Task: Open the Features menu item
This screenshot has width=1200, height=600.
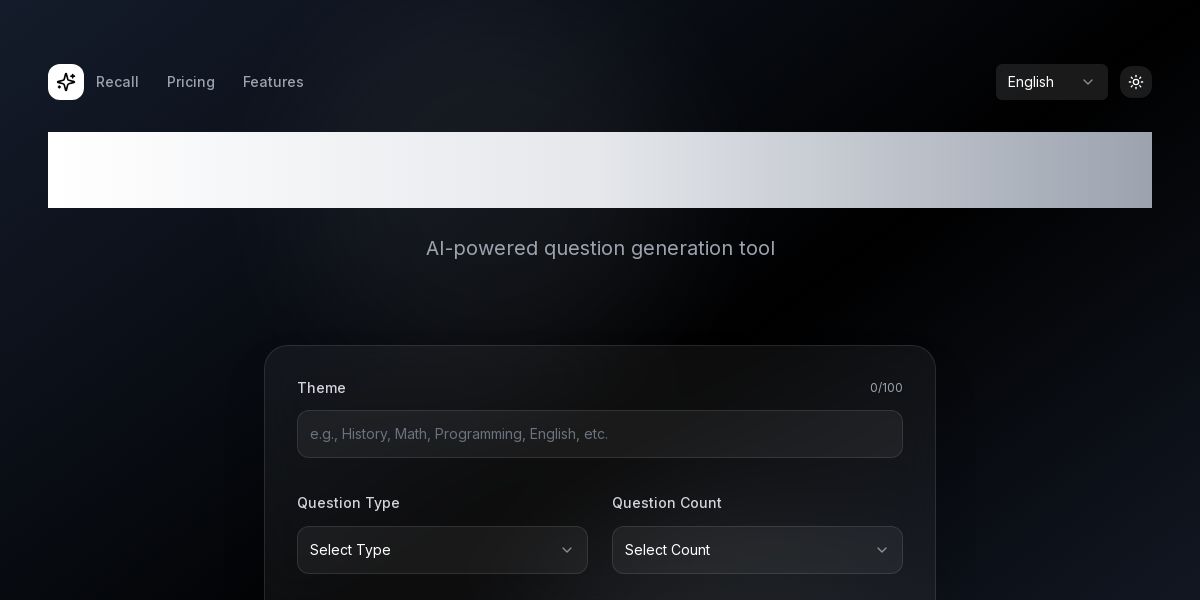Action: point(273,82)
